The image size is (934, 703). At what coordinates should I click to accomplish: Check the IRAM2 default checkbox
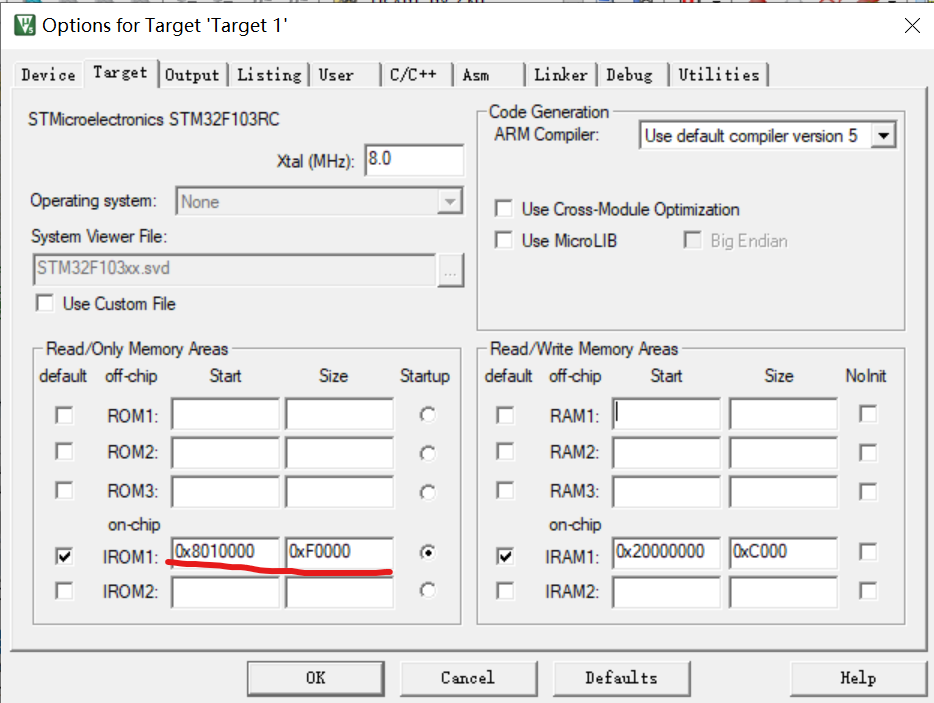point(505,591)
